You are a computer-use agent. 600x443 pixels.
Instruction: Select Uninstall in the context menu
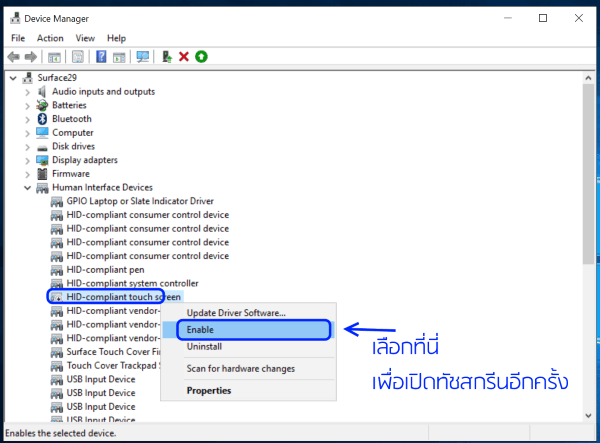[x=204, y=346]
